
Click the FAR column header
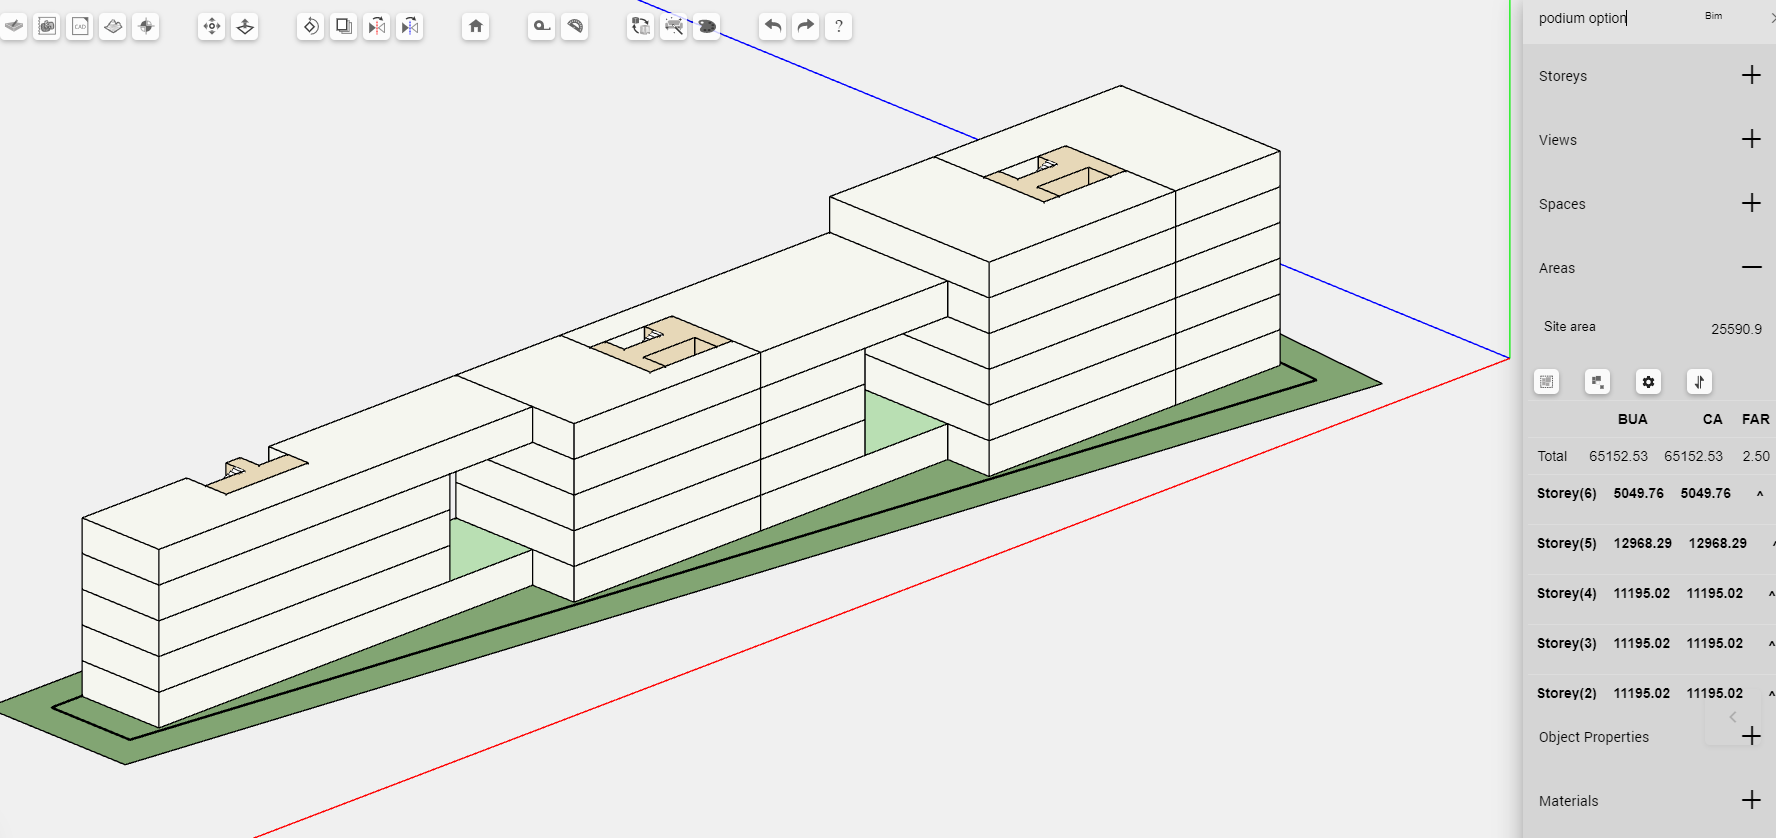click(x=1755, y=419)
